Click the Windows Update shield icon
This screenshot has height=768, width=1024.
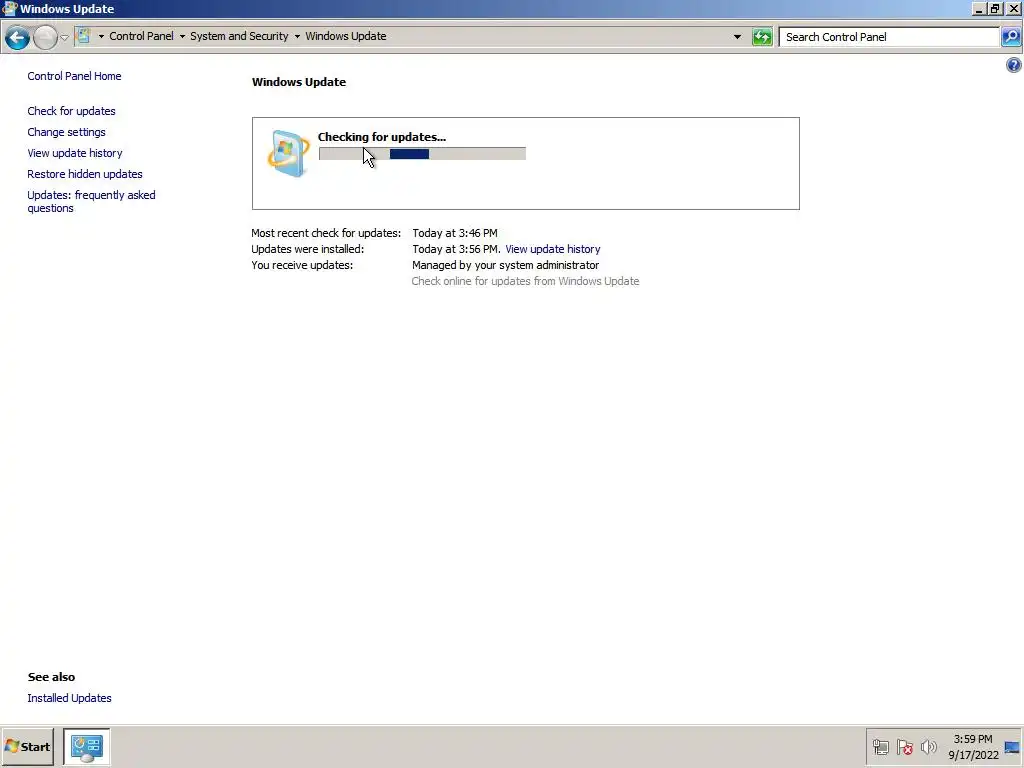[x=288, y=154]
